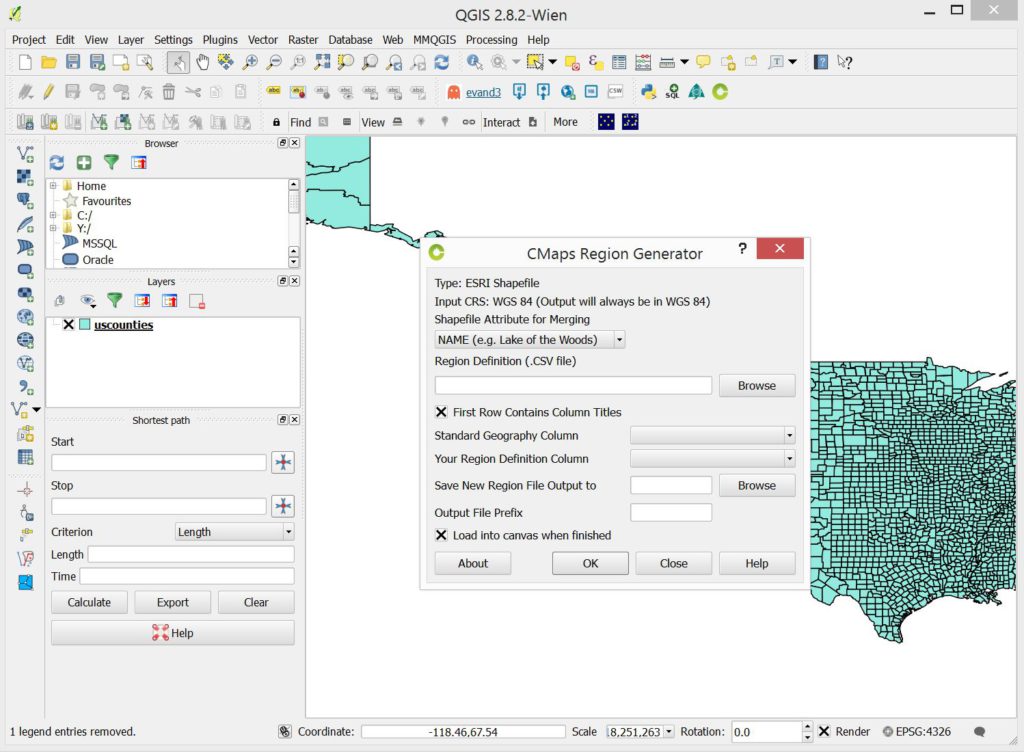Toggle uscounties layer visibility checkbox
Image resolution: width=1024 pixels, height=752 pixels.
tap(68, 324)
